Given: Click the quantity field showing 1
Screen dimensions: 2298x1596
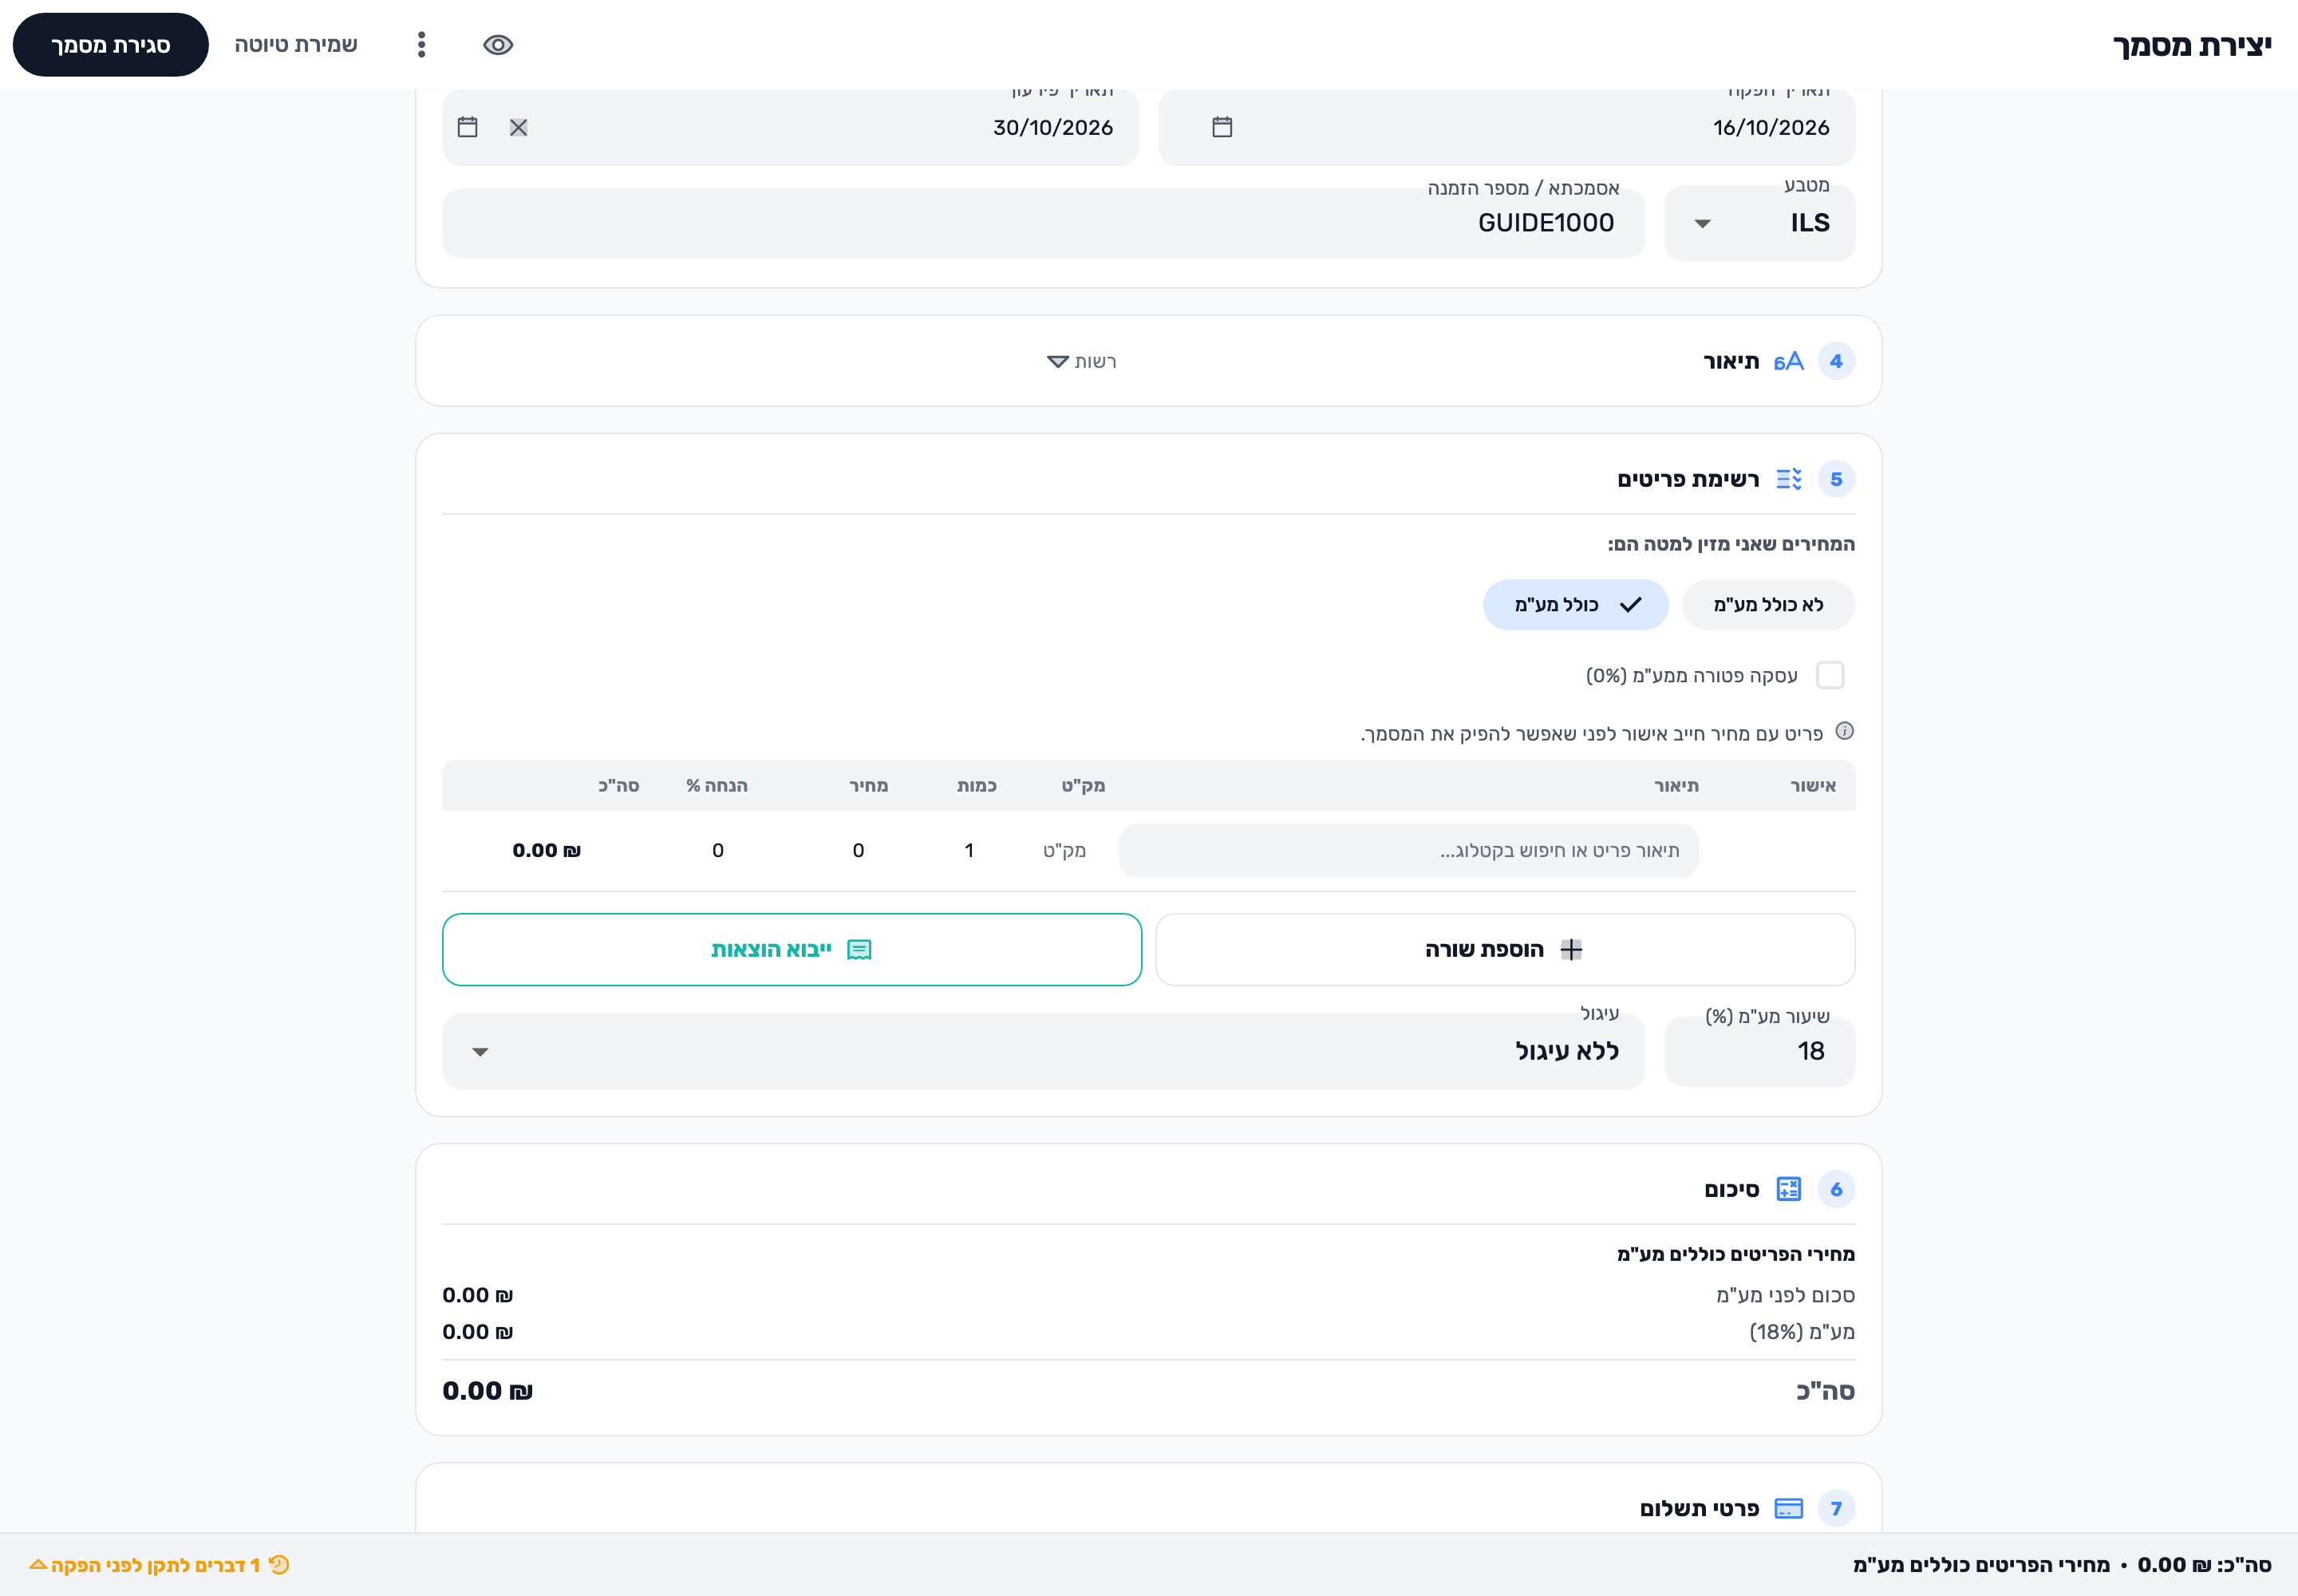Looking at the screenshot, I should point(968,850).
